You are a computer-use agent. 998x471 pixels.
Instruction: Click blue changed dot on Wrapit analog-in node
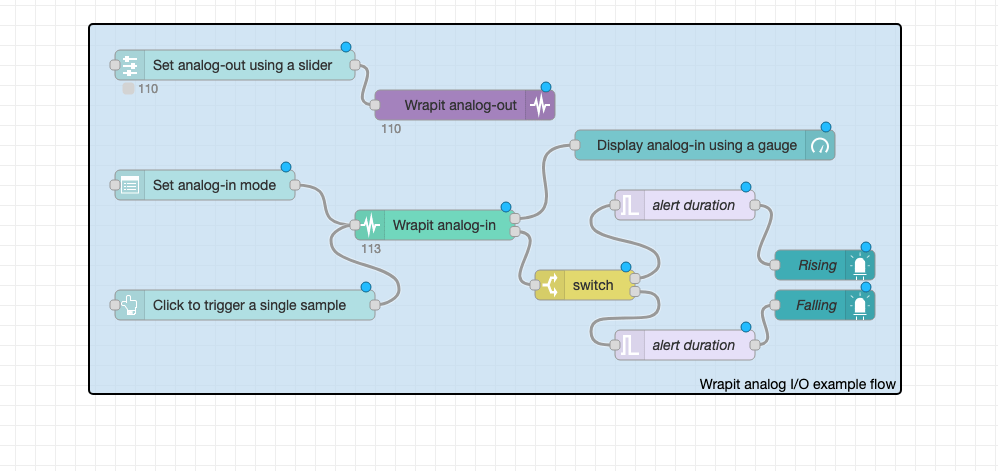click(x=505, y=207)
